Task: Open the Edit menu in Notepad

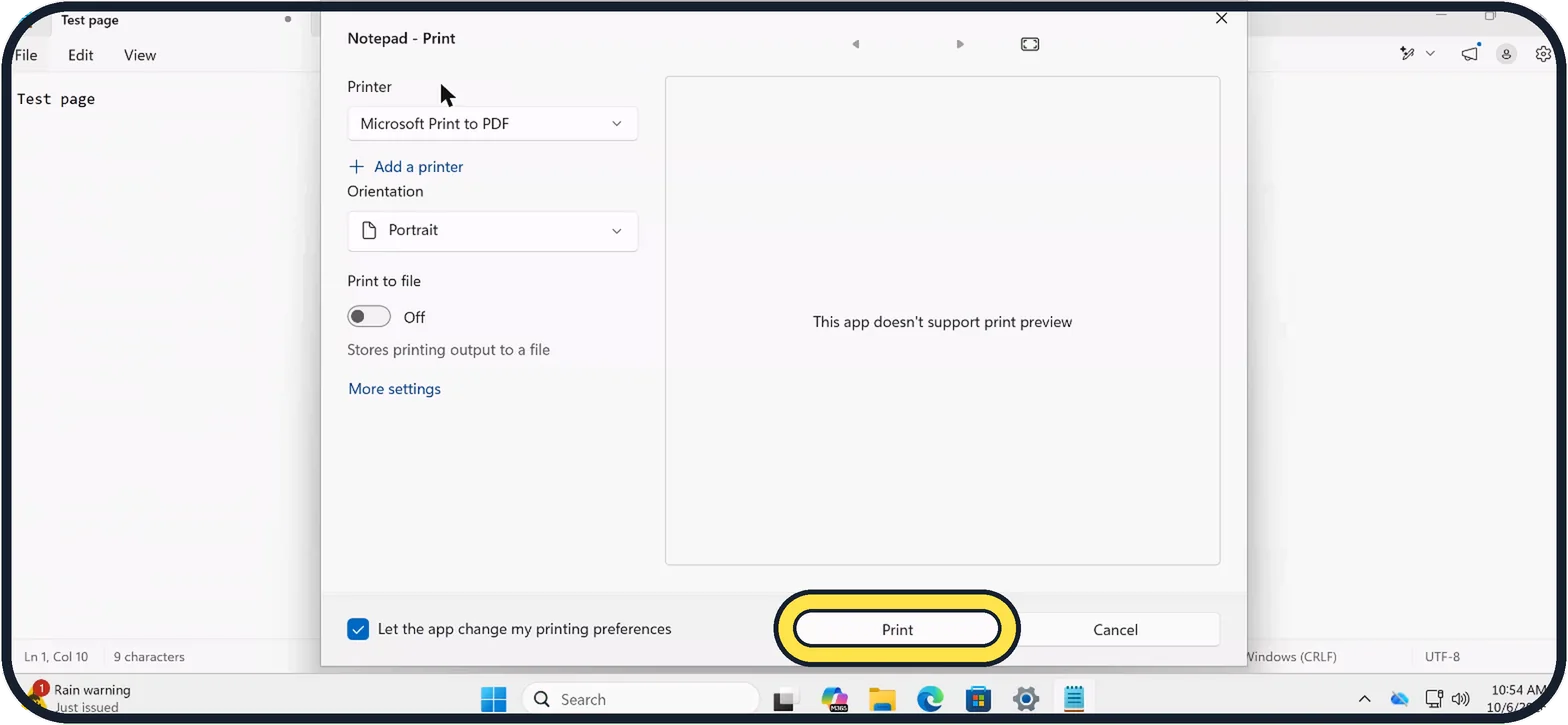Action: (81, 55)
